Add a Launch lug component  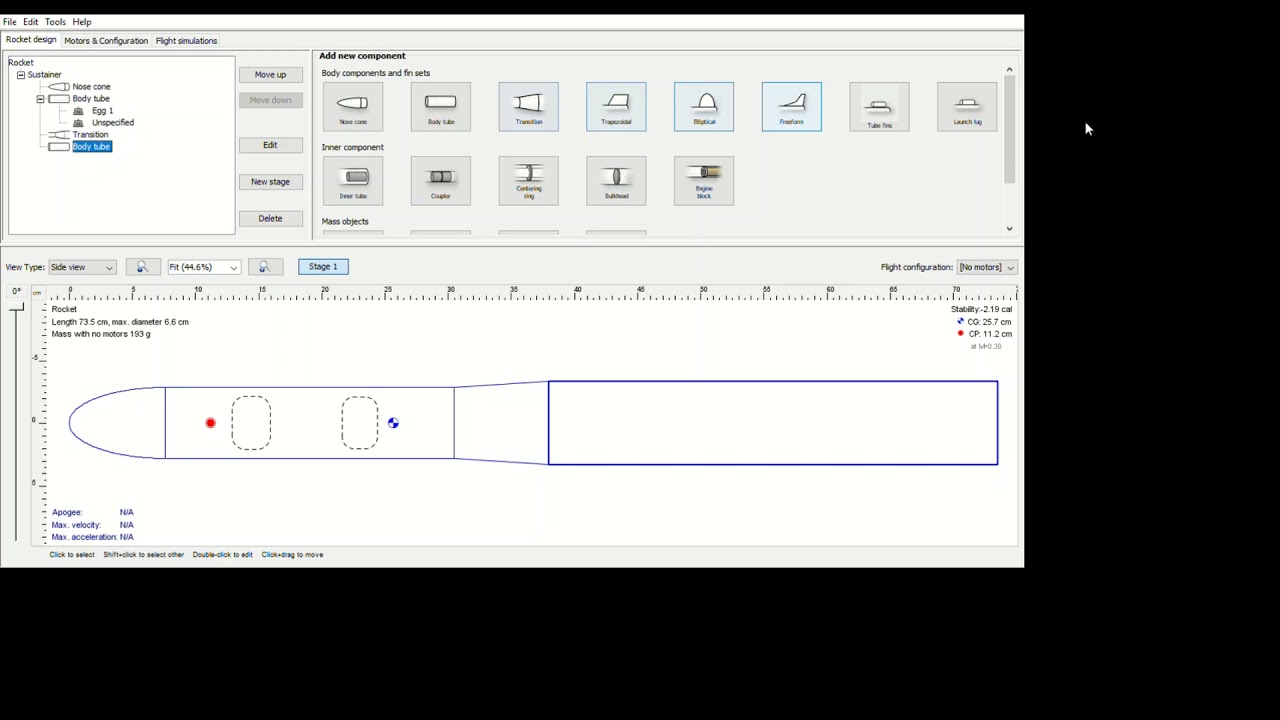[967, 106]
